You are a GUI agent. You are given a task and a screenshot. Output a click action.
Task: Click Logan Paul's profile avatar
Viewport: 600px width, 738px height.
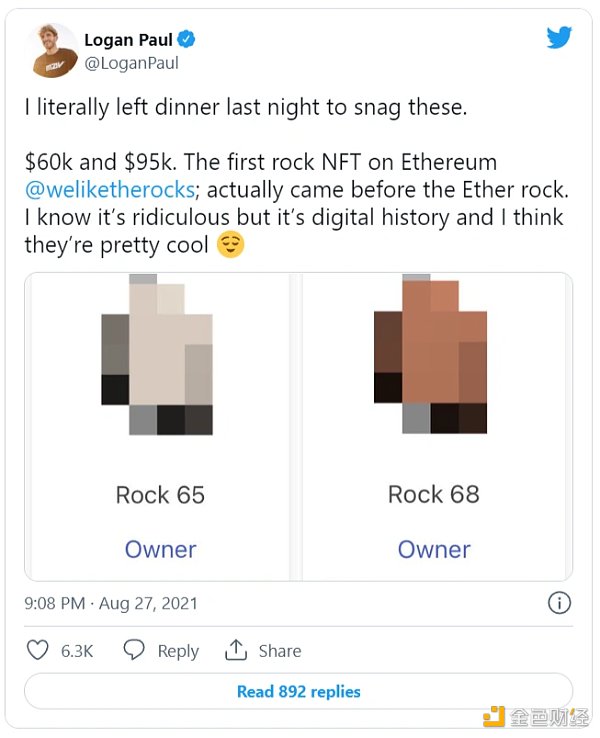pyautogui.click(x=54, y=51)
